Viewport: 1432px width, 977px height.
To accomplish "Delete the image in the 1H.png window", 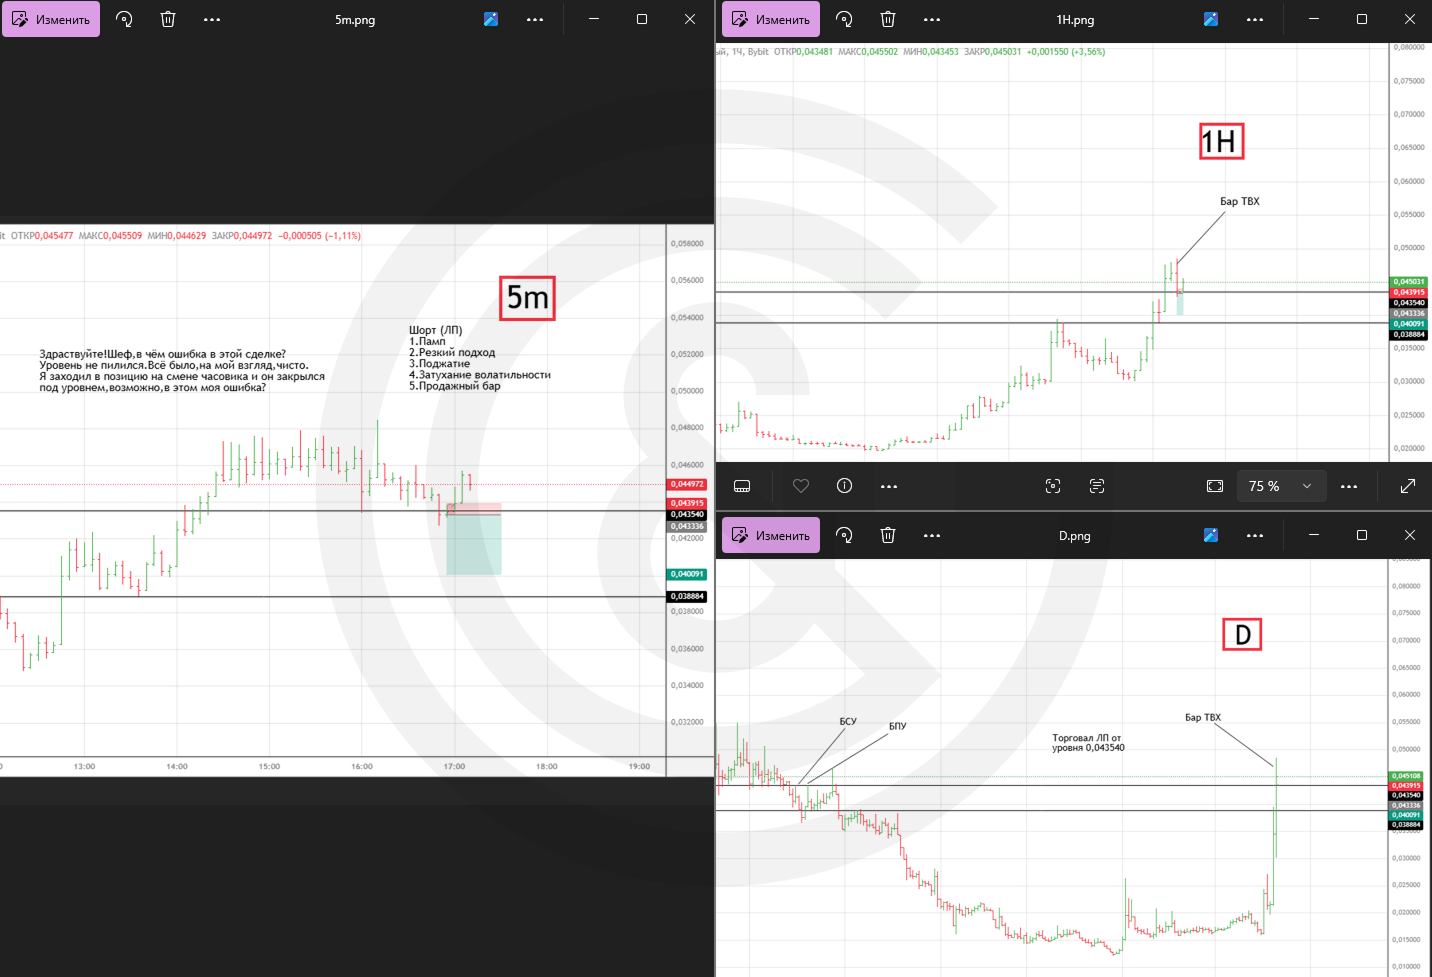I will [888, 19].
